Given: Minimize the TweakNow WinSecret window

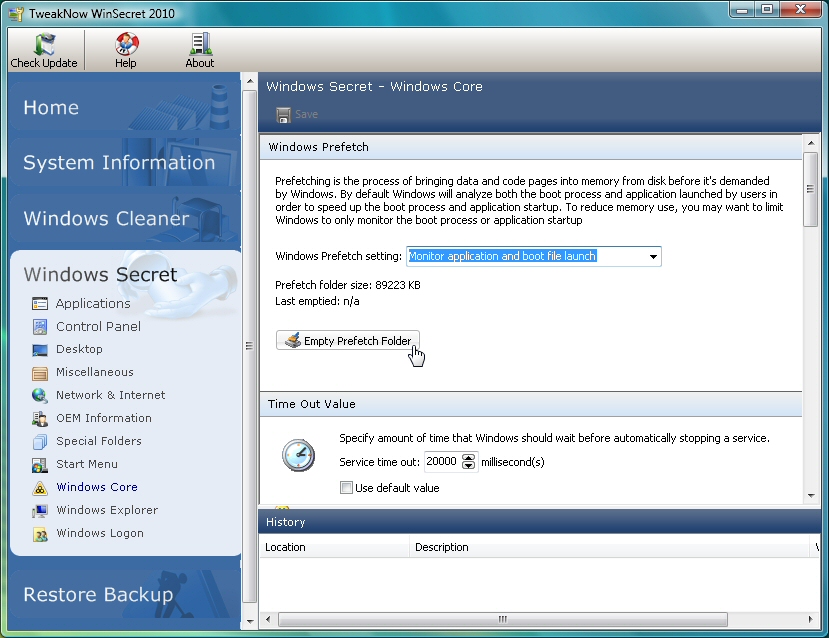Looking at the screenshot, I should (x=743, y=9).
